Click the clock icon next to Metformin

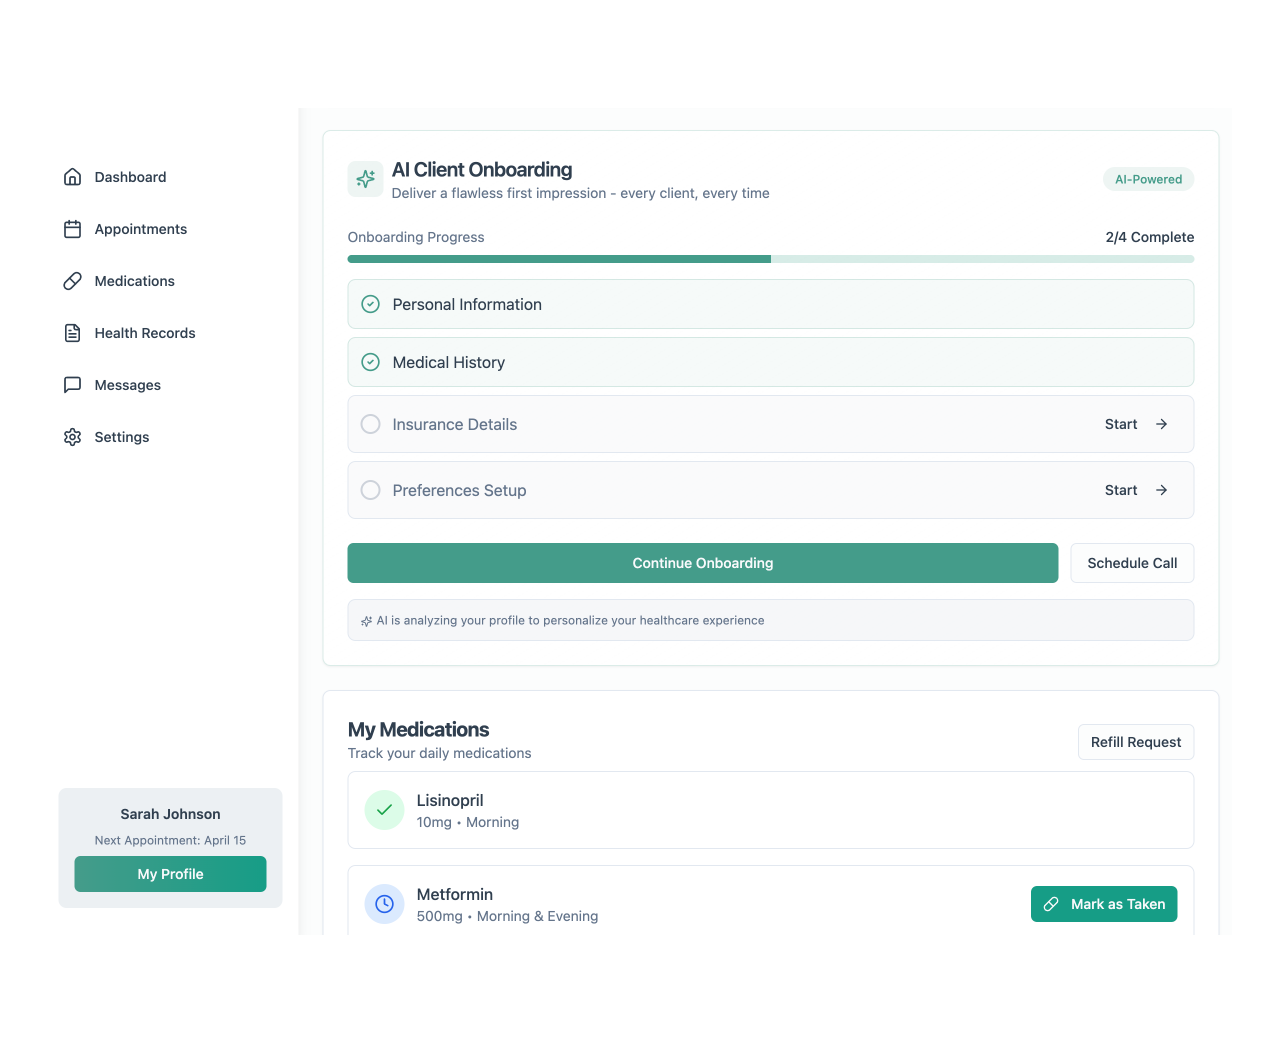(x=384, y=903)
